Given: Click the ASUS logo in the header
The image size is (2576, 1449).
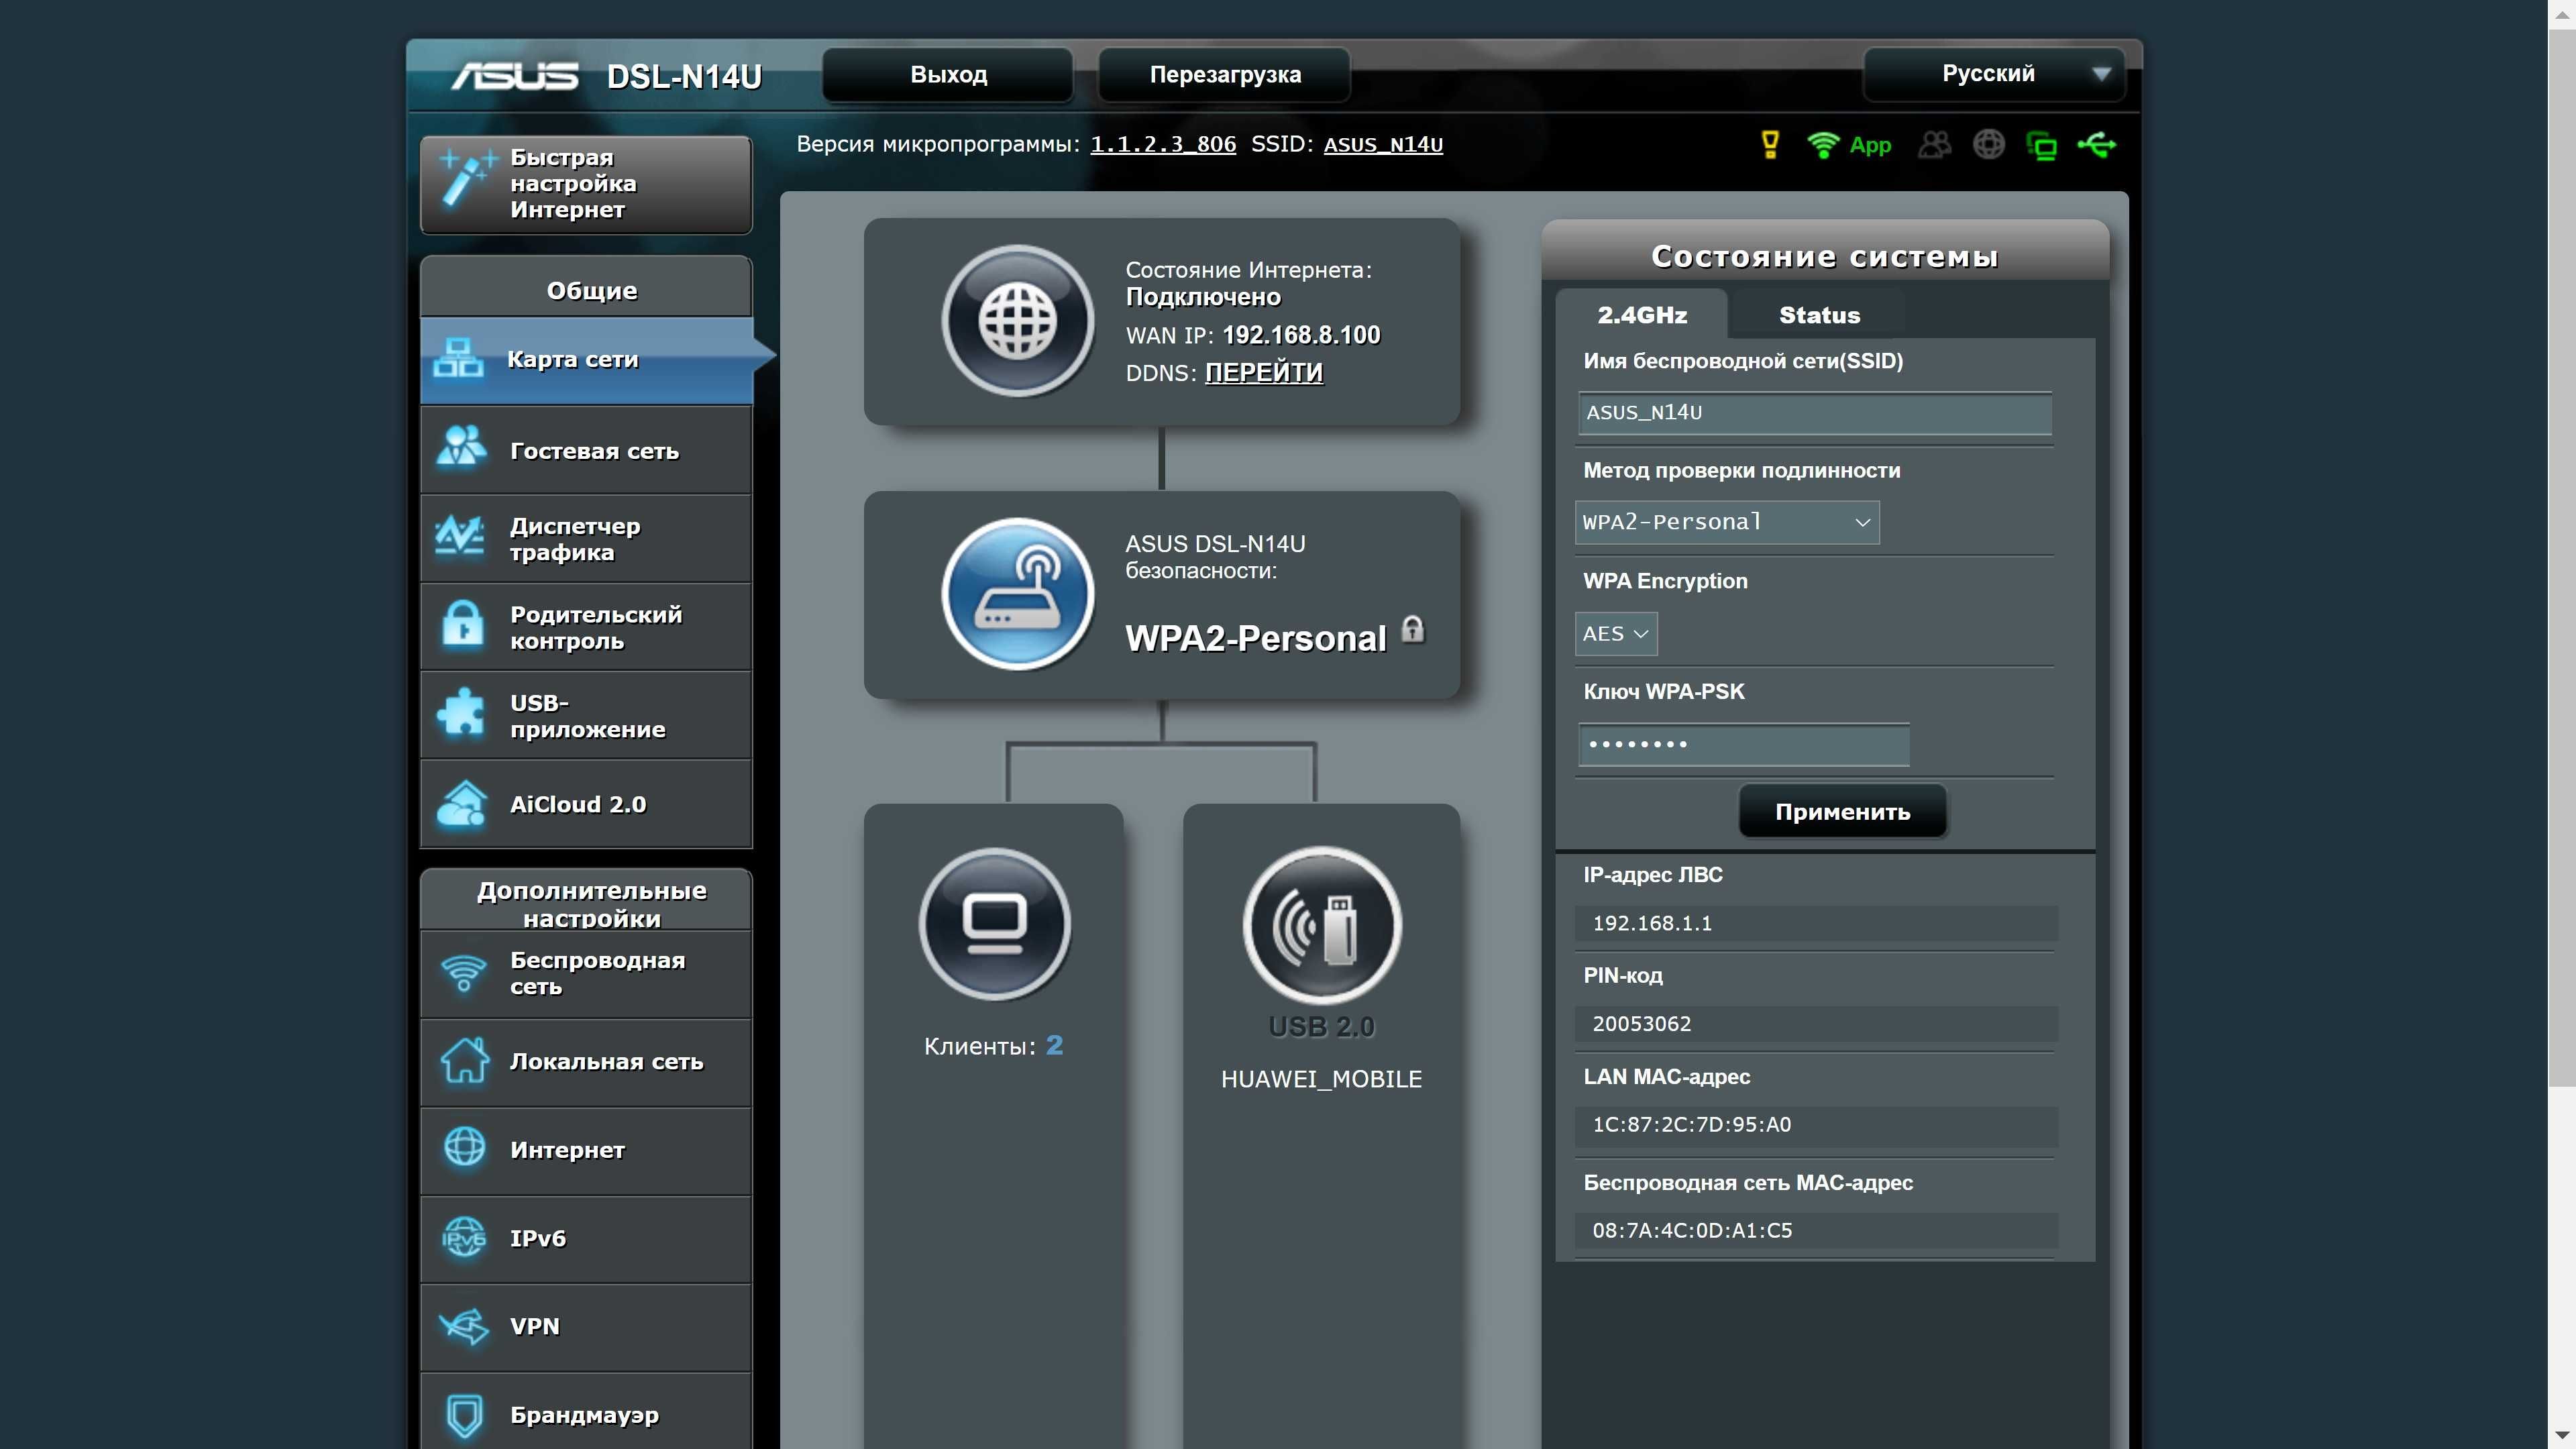Looking at the screenshot, I should (514, 76).
